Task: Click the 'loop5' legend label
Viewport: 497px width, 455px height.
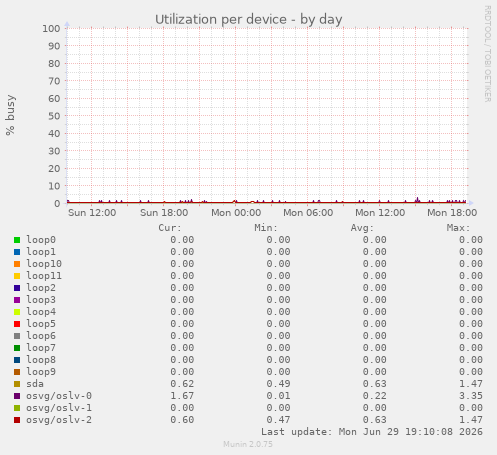Action: (x=41, y=324)
